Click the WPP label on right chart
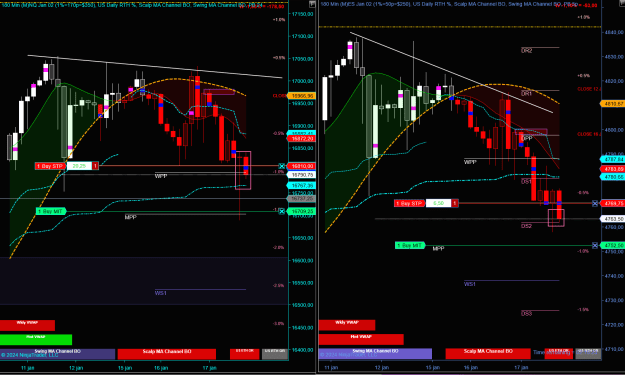The height and width of the screenshot is (375, 625). tap(470, 162)
